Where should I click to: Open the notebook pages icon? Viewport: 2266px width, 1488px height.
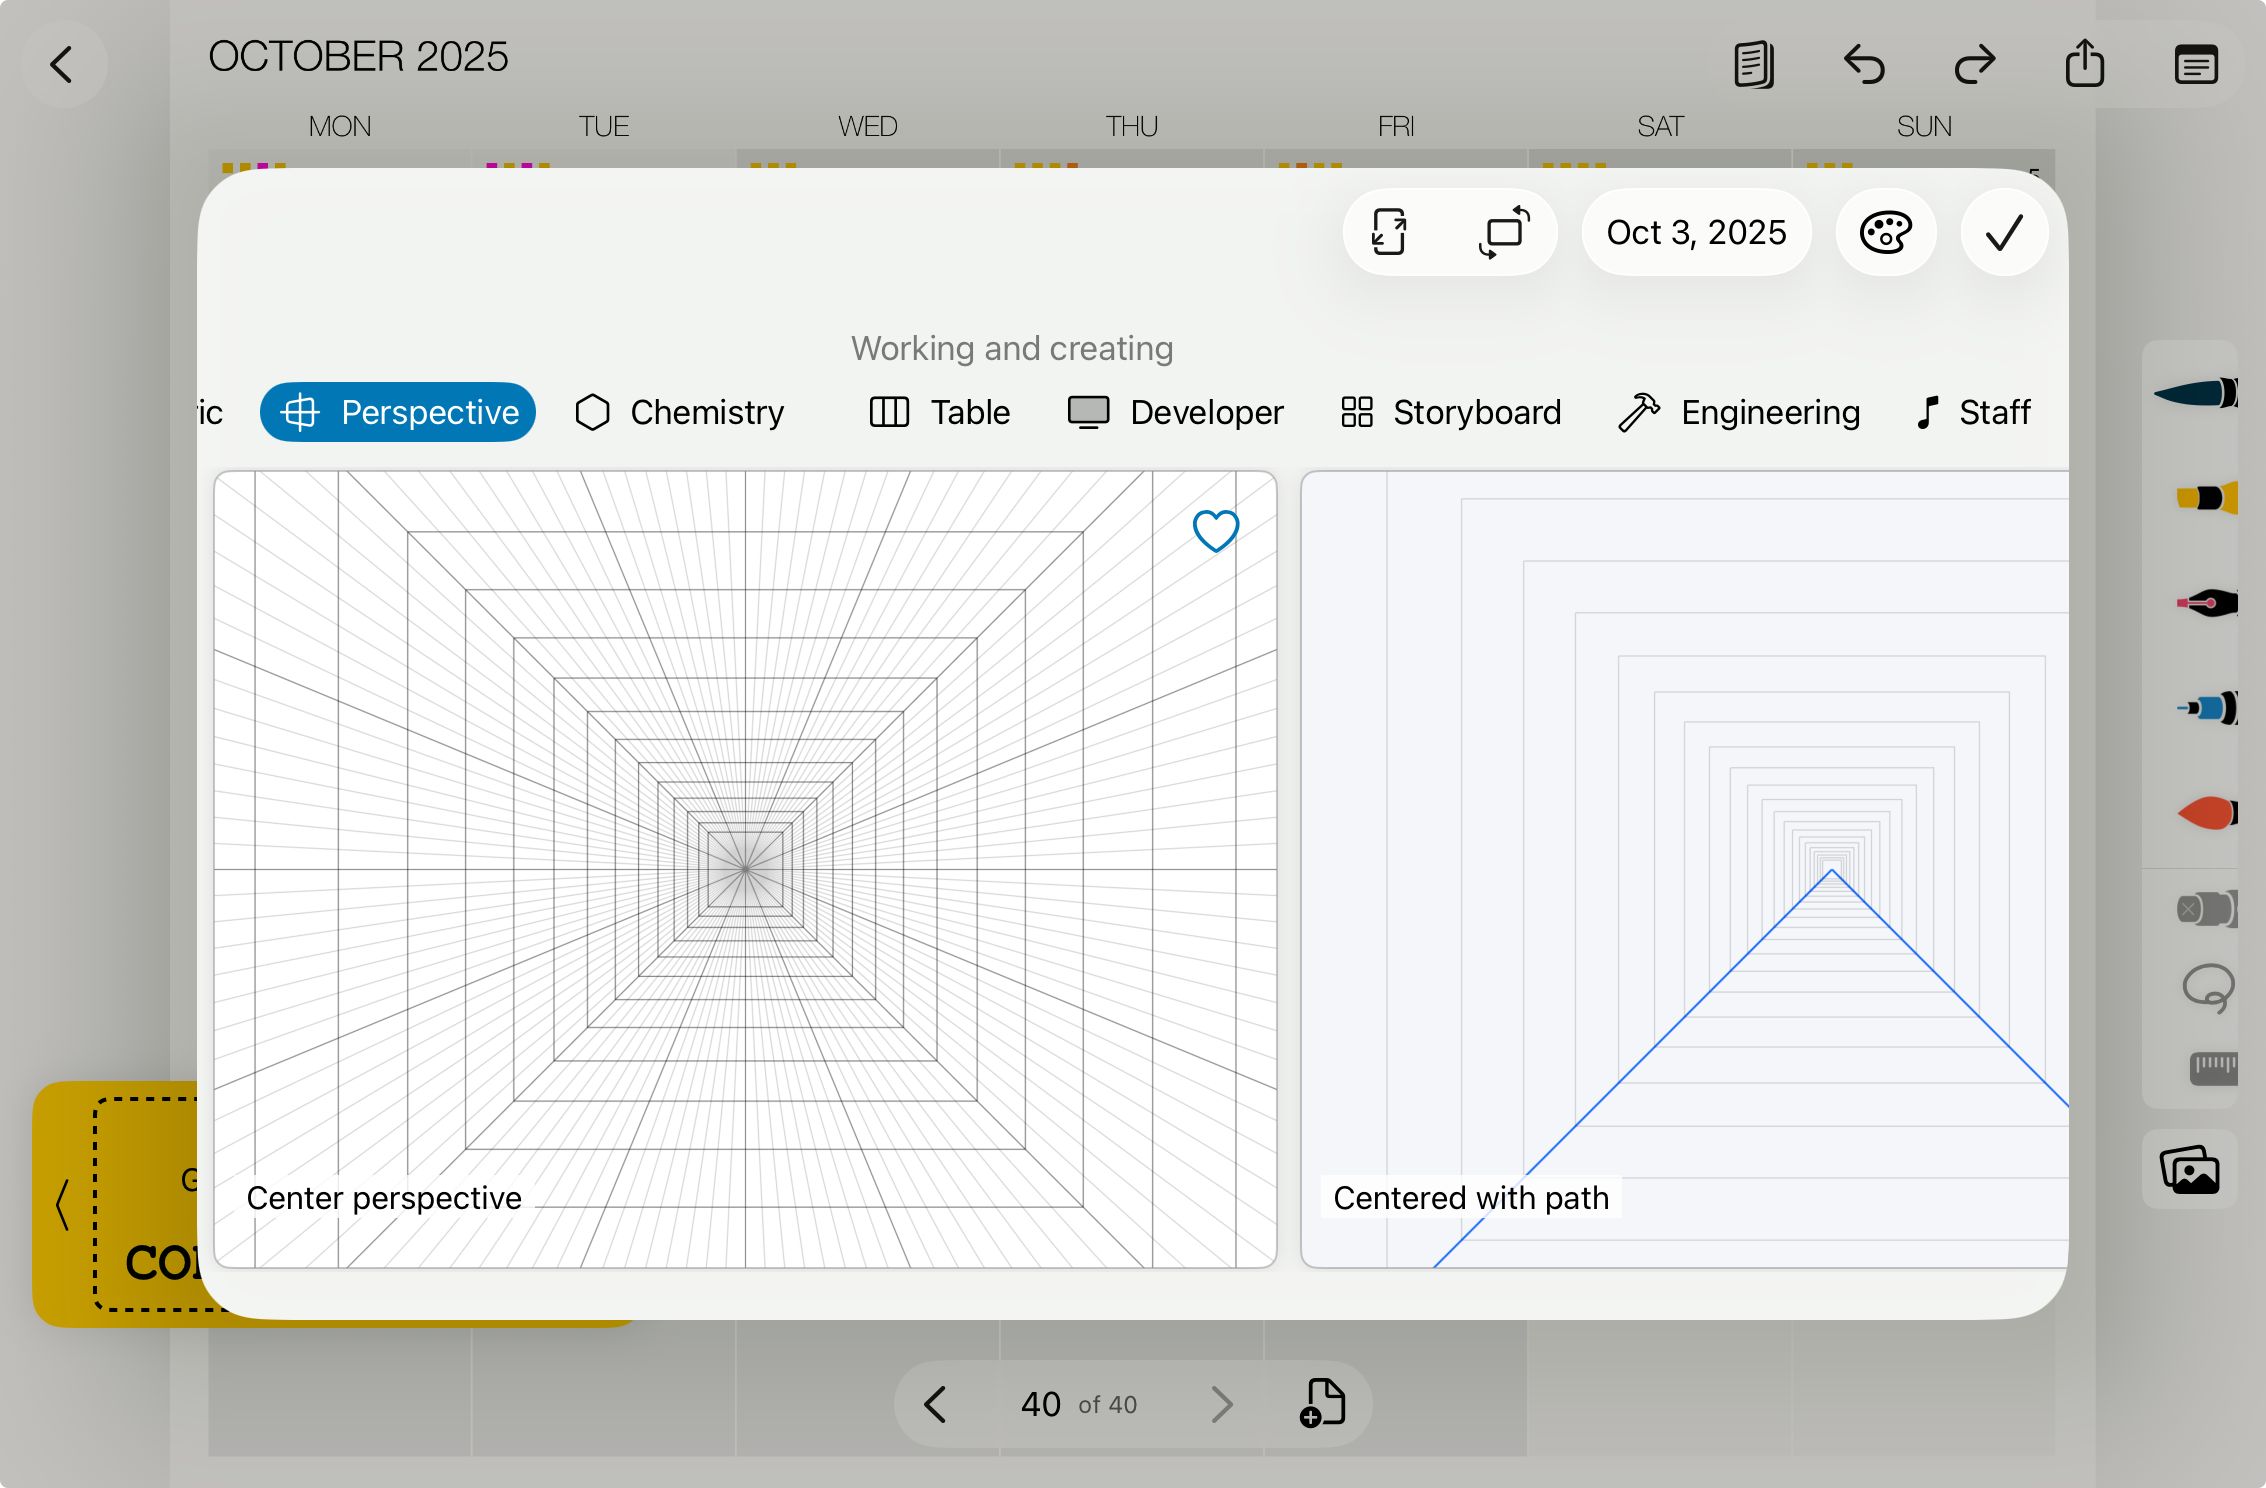(x=1754, y=65)
